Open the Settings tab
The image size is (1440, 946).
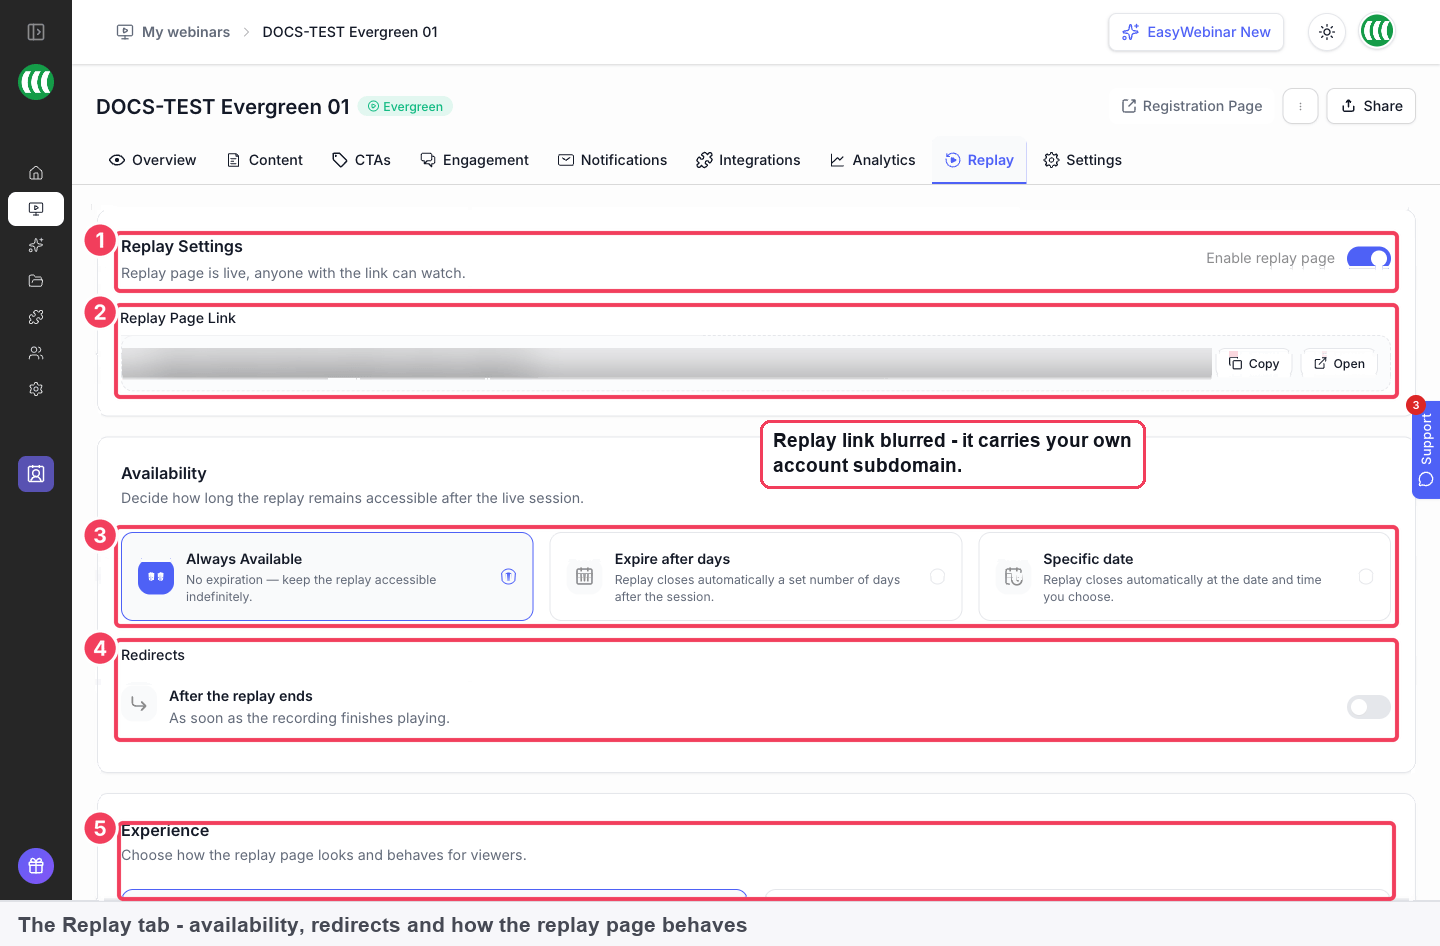(1082, 160)
